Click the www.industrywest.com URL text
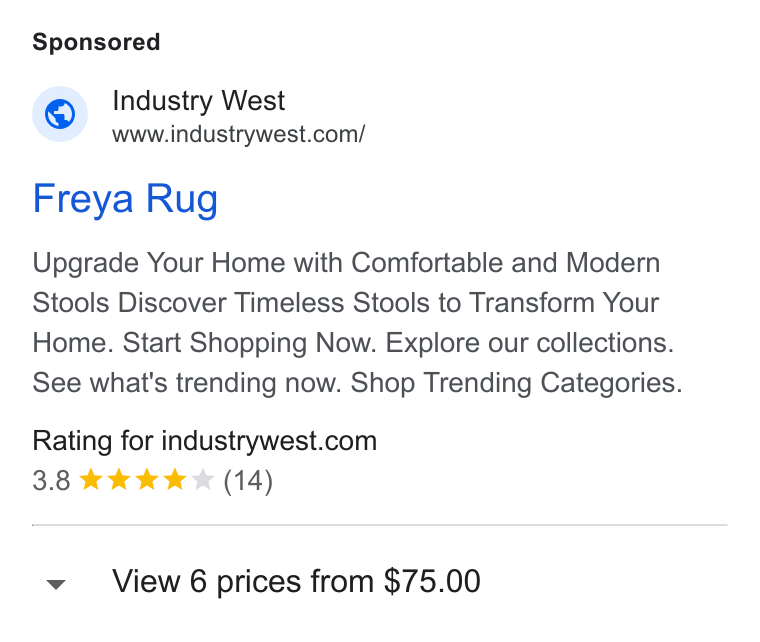The height and width of the screenshot is (642, 760). click(x=238, y=134)
